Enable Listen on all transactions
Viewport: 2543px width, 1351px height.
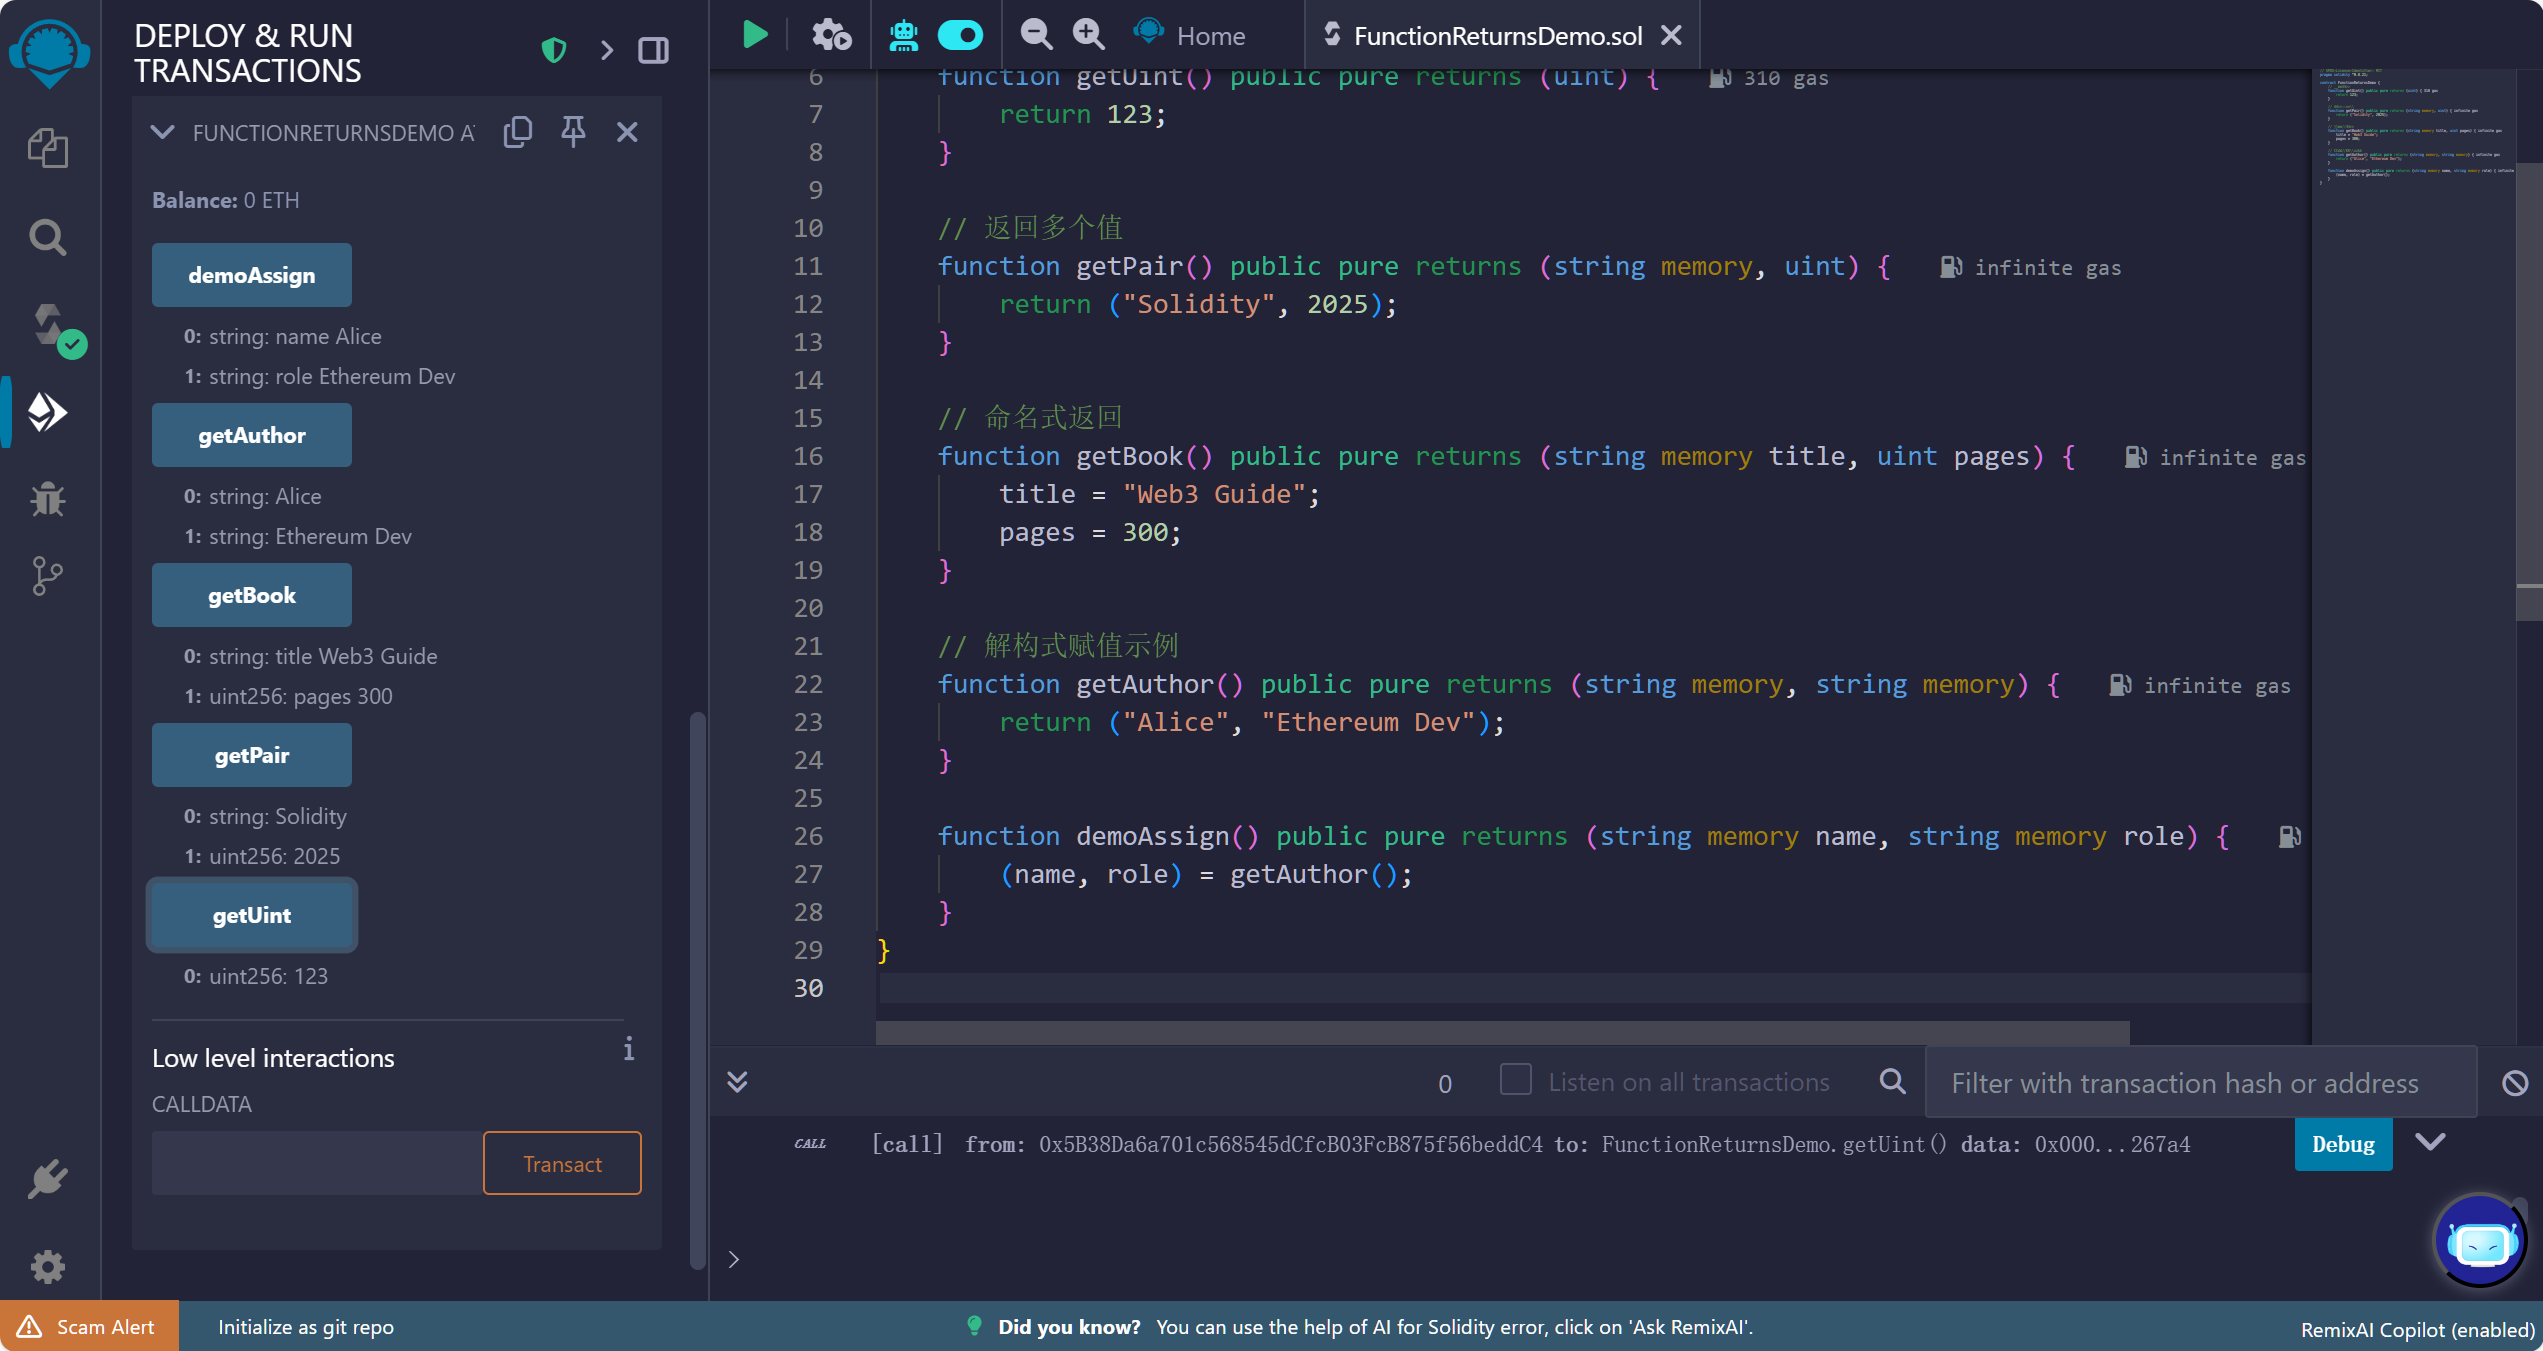1515,1081
